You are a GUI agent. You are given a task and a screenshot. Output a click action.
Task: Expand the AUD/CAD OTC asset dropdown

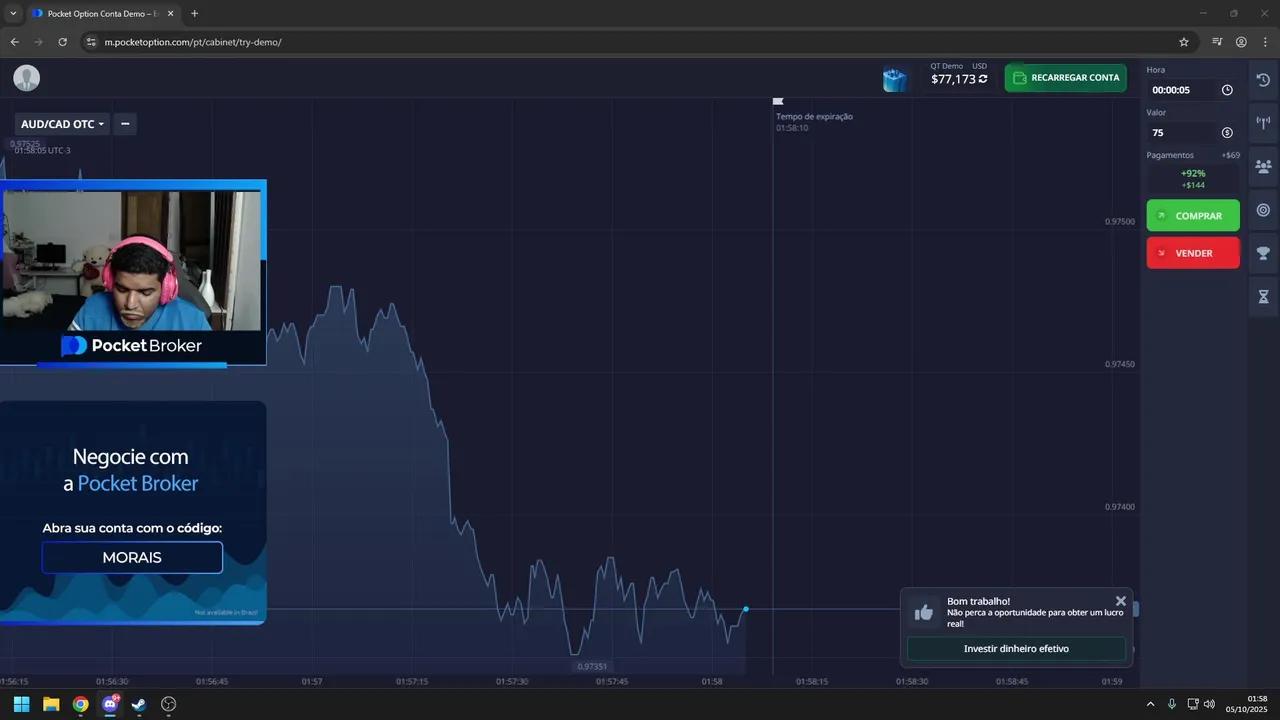[x=62, y=124]
